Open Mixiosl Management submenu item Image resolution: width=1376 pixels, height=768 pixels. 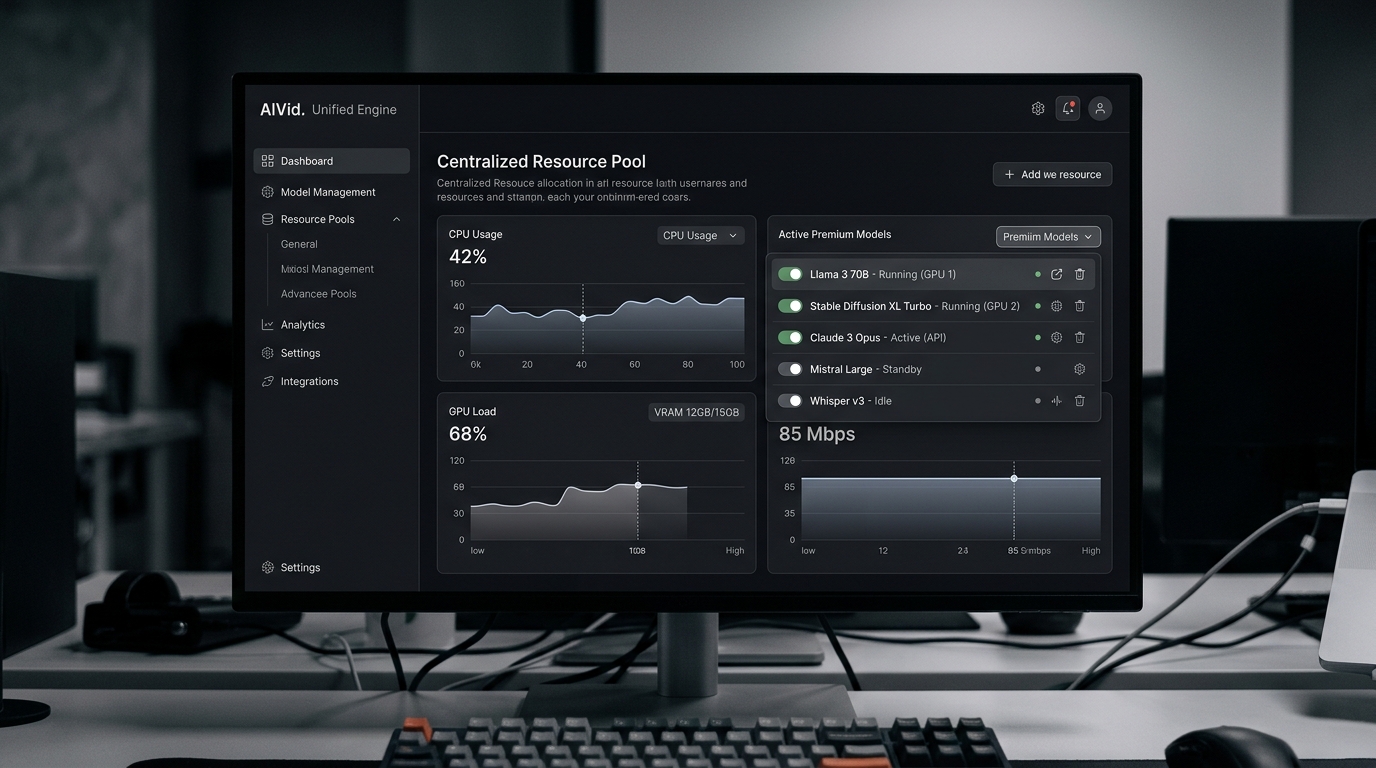[327, 269]
